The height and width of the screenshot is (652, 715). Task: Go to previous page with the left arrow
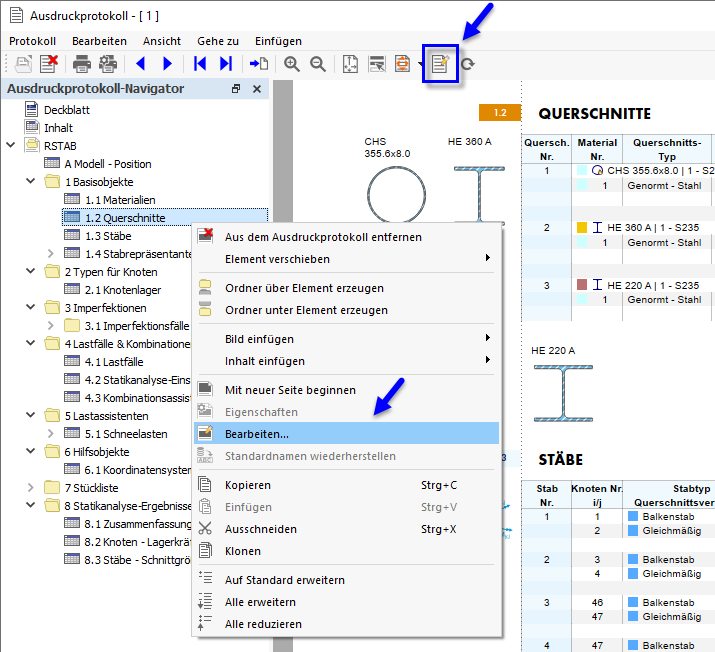coord(141,64)
